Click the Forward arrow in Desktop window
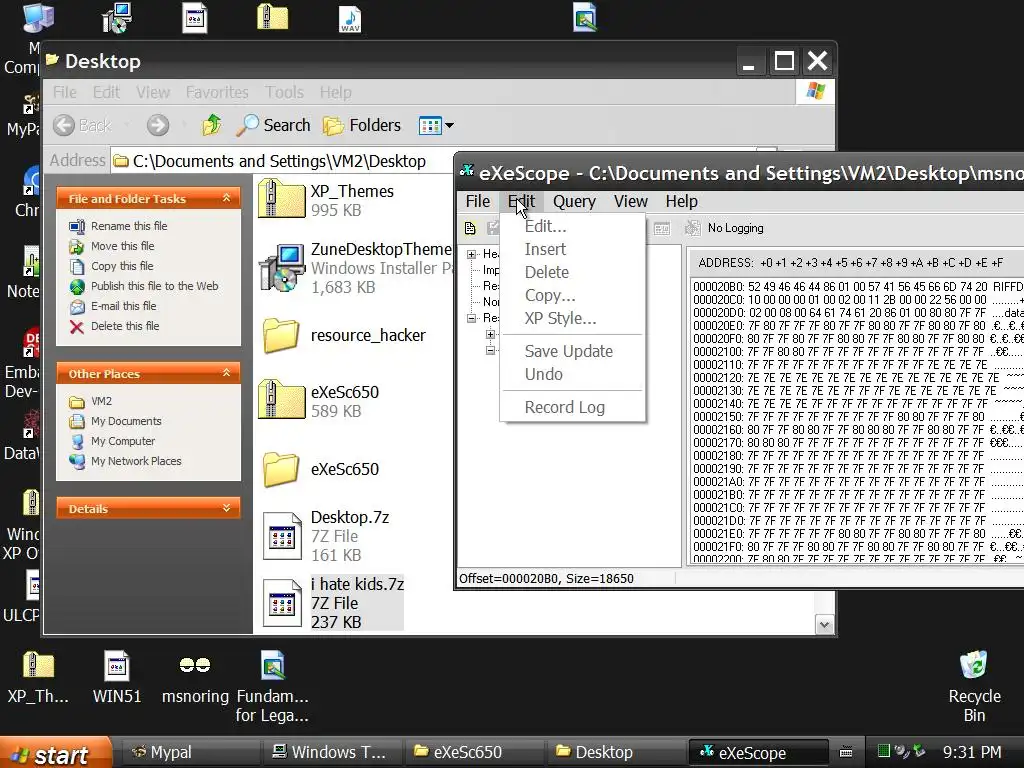Image resolution: width=1024 pixels, height=768 pixels. click(157, 125)
